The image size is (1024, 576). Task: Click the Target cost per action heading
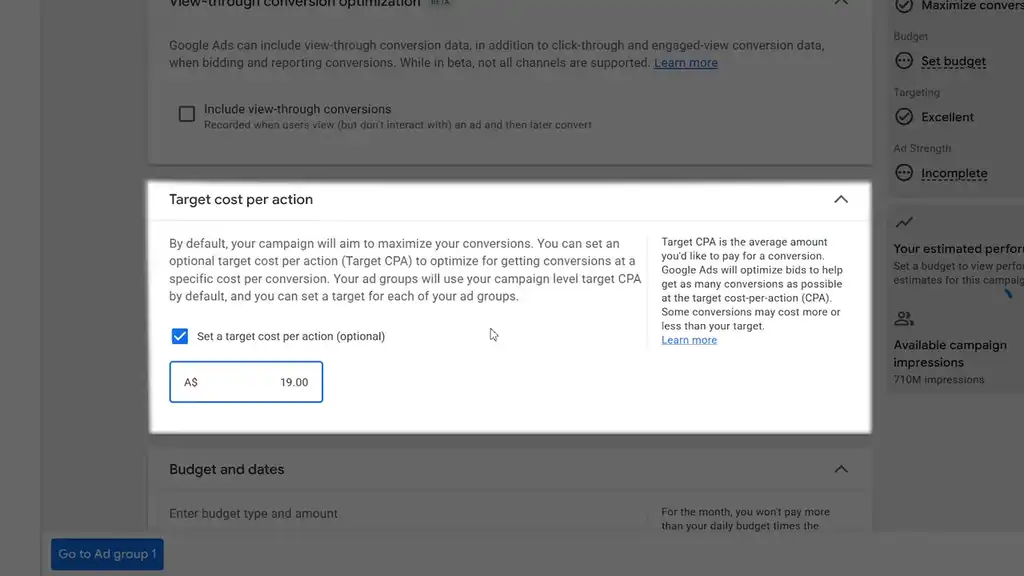[241, 199]
